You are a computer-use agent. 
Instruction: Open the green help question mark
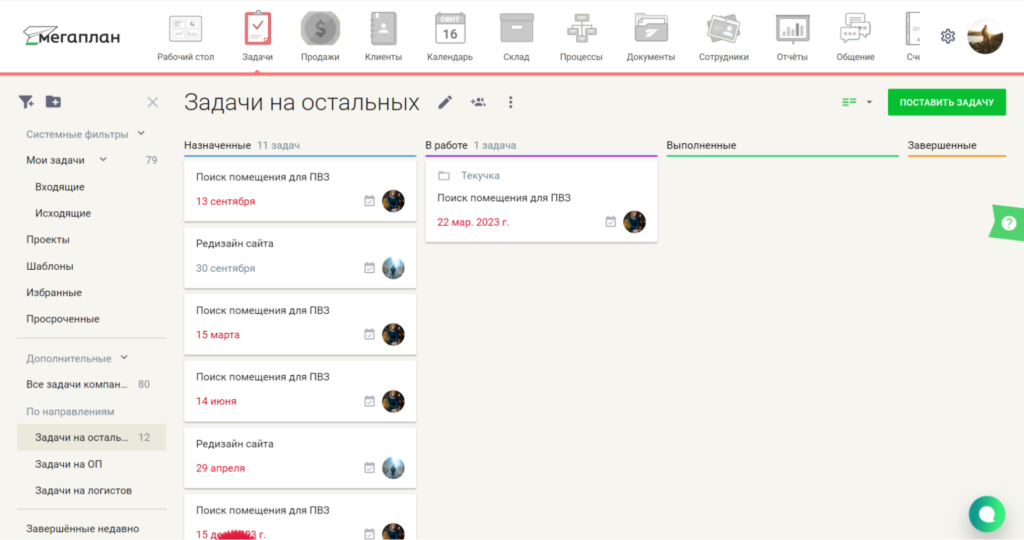pyautogui.click(x=1008, y=223)
